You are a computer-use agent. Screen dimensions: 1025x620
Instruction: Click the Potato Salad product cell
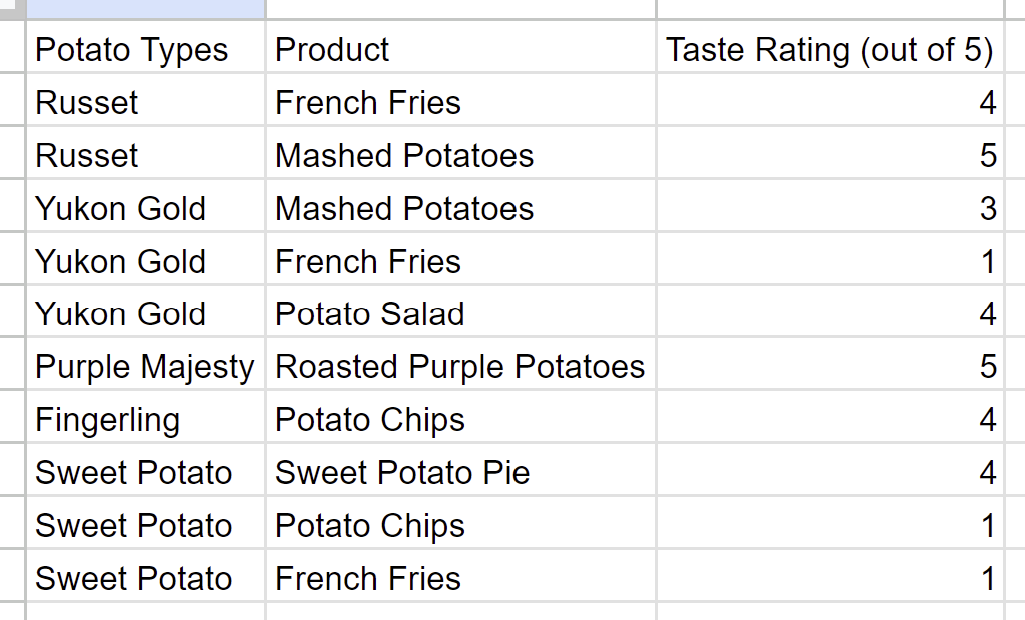(461, 311)
